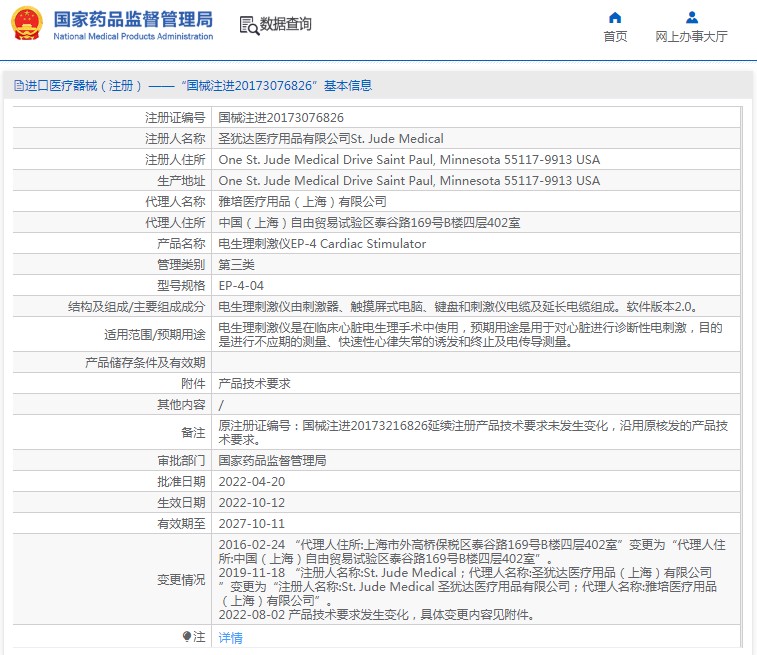Click National Medical Products Administration subtitle
The height and width of the screenshot is (655, 757).
[133, 36]
